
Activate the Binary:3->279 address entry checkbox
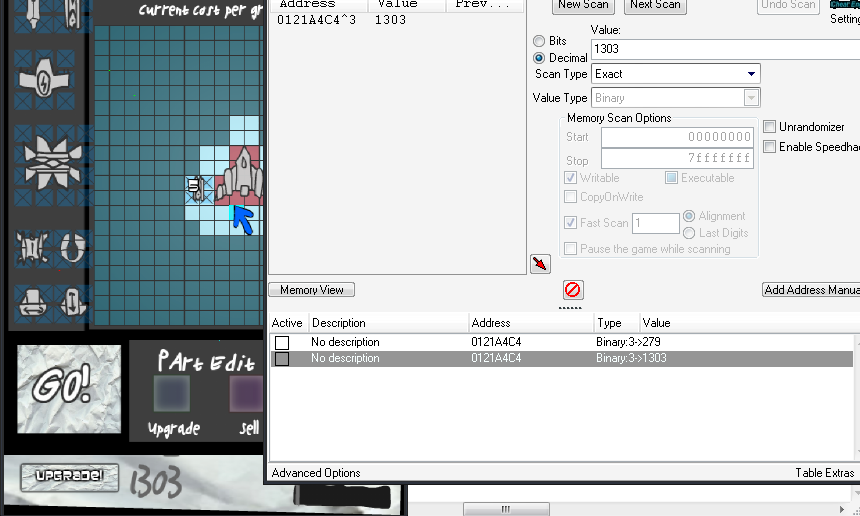tap(282, 342)
